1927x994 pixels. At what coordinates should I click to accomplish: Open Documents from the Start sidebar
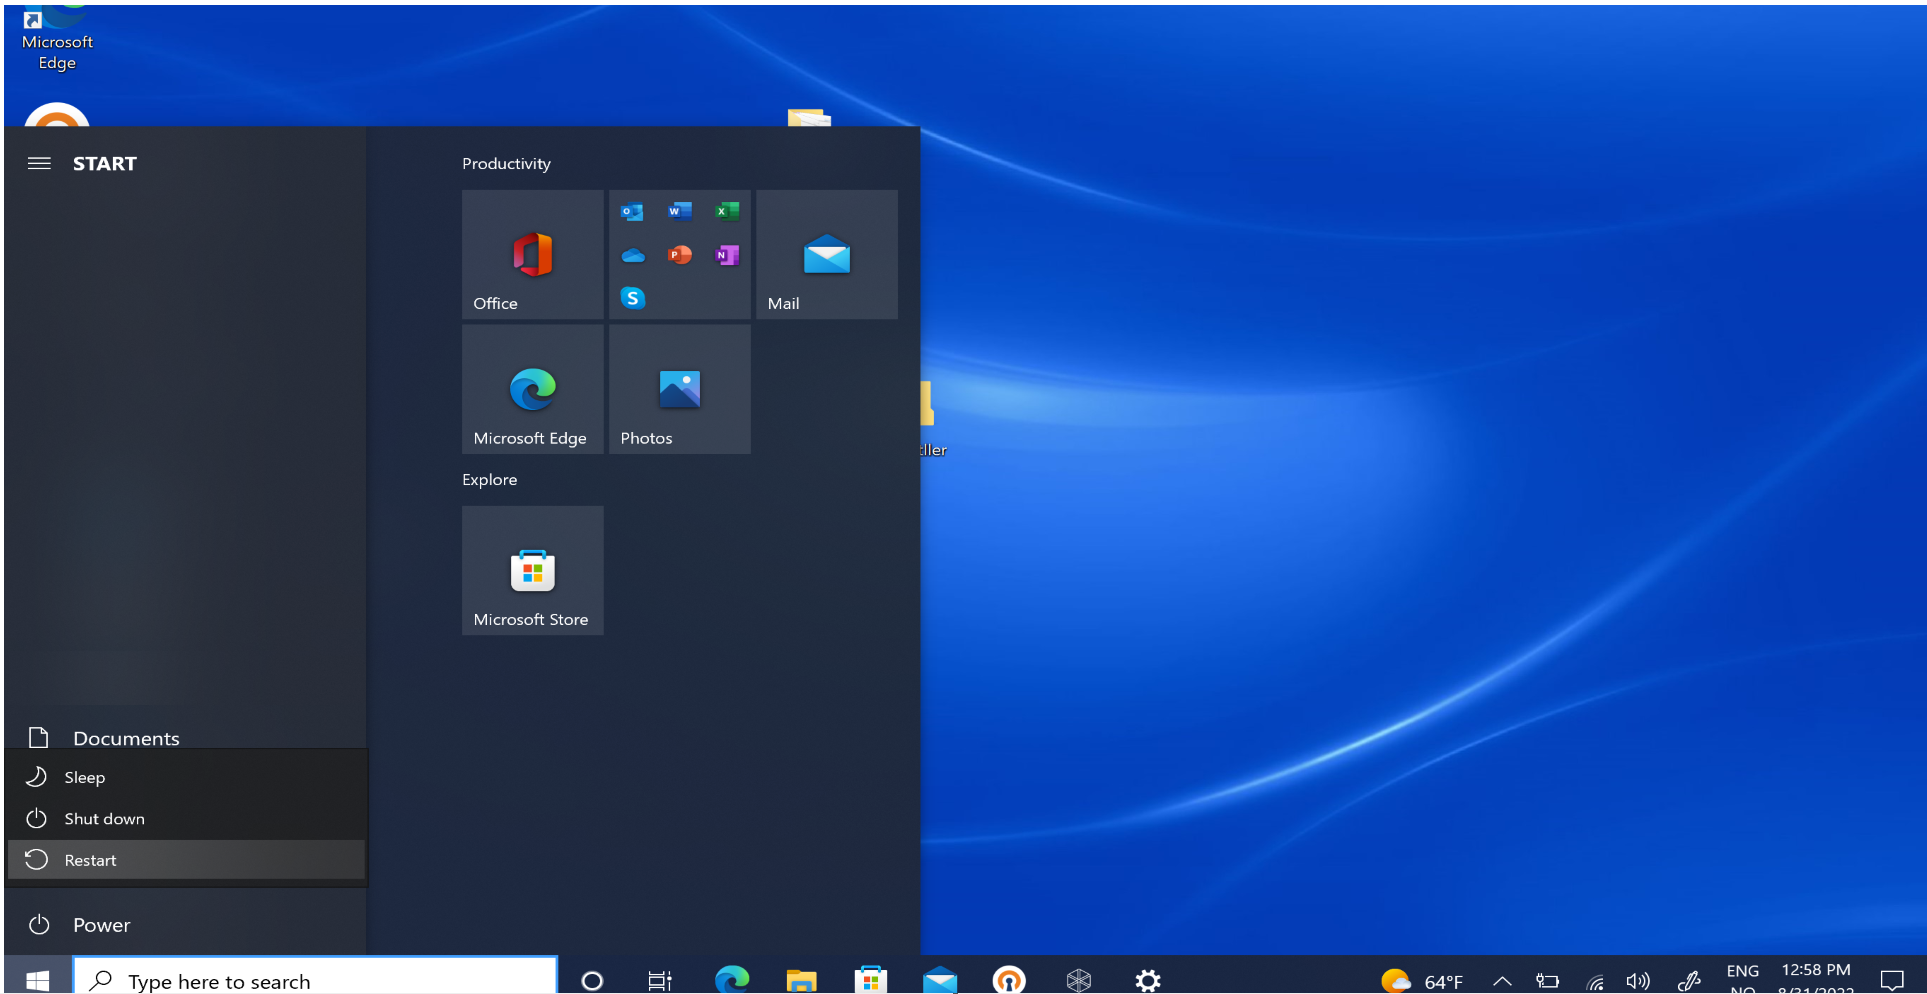186,738
